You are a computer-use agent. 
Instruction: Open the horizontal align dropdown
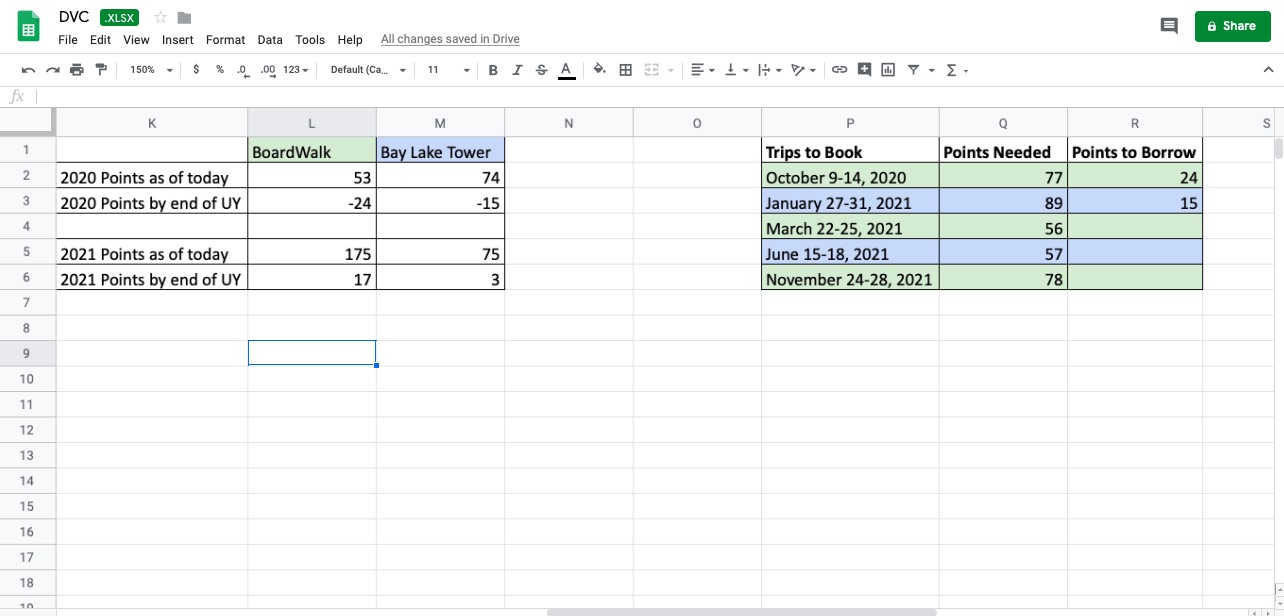pyautogui.click(x=704, y=70)
